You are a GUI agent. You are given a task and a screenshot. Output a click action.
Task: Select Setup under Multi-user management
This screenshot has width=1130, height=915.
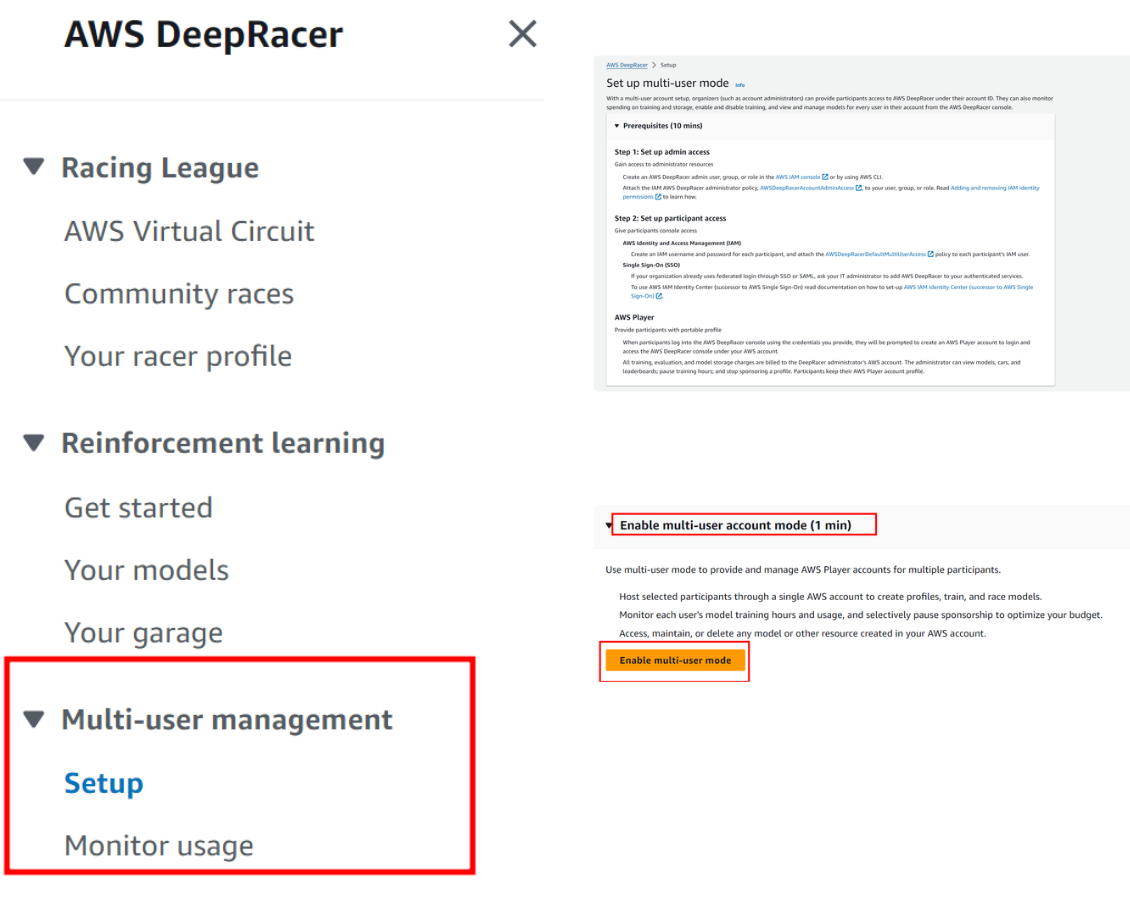pos(104,783)
